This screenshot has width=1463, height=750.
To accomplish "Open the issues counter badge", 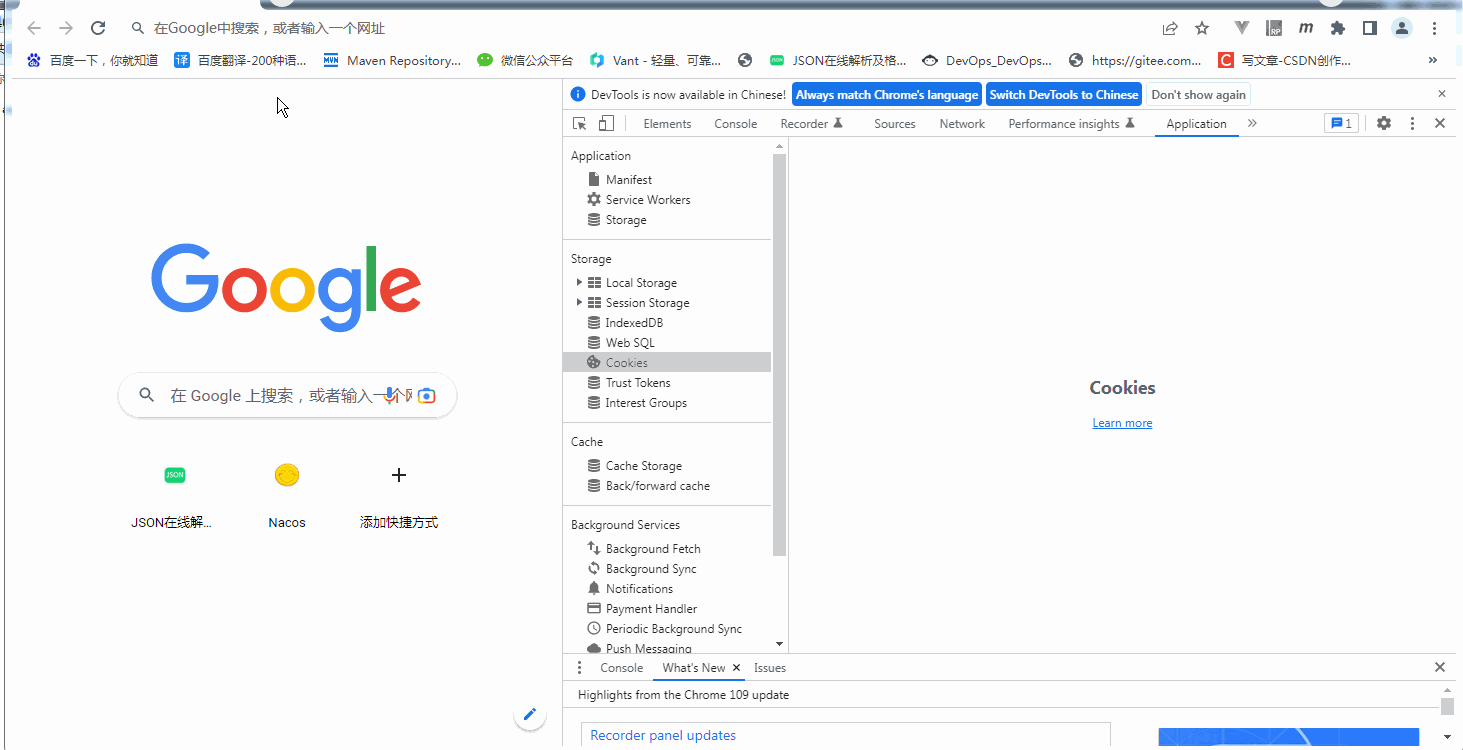I will (x=1341, y=124).
